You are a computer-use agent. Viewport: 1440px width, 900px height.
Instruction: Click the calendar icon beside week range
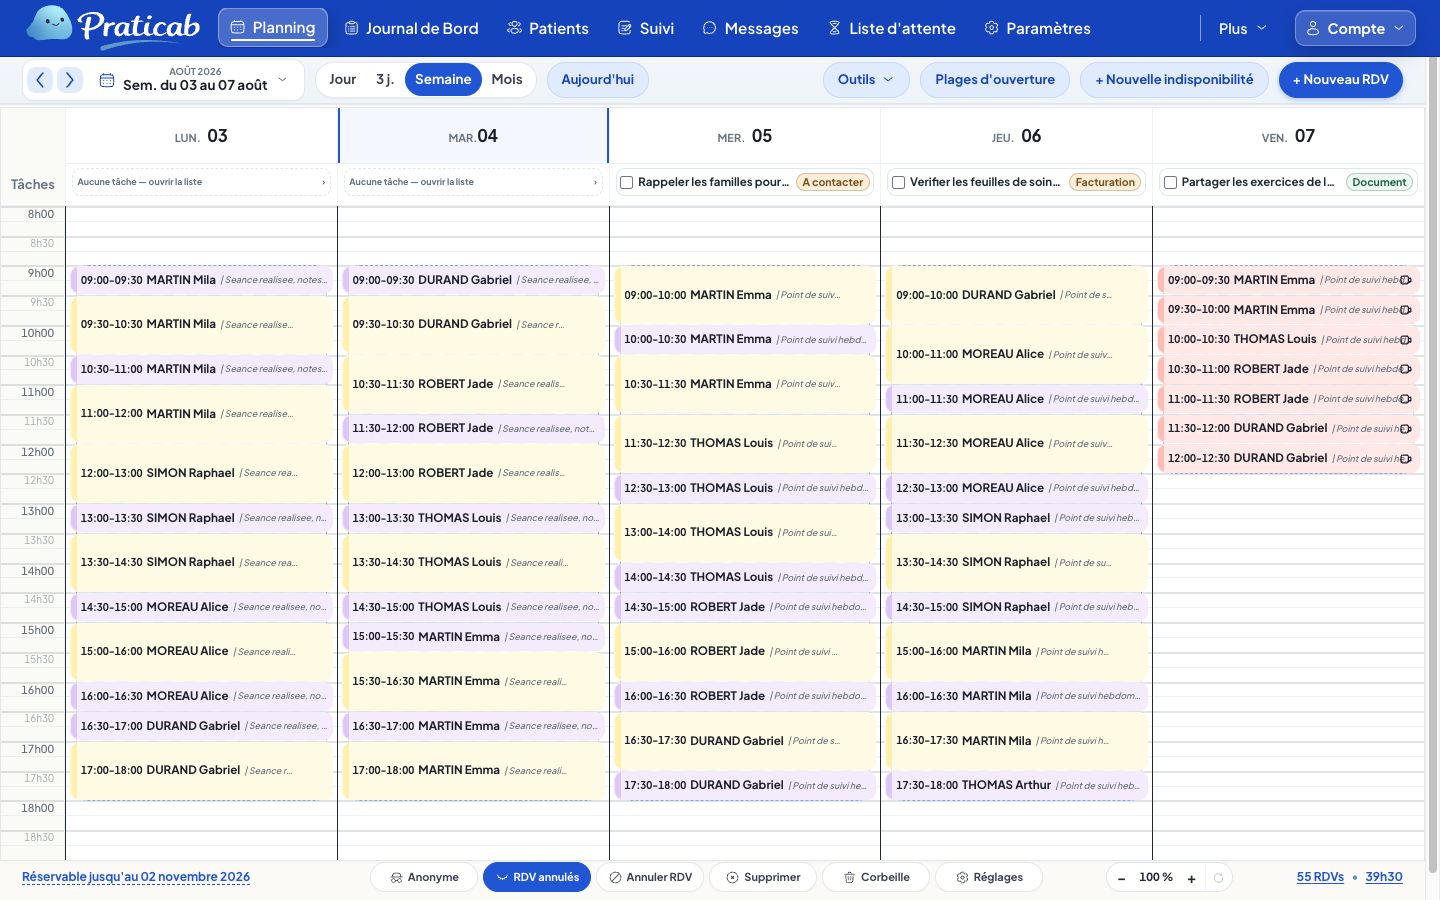point(107,80)
